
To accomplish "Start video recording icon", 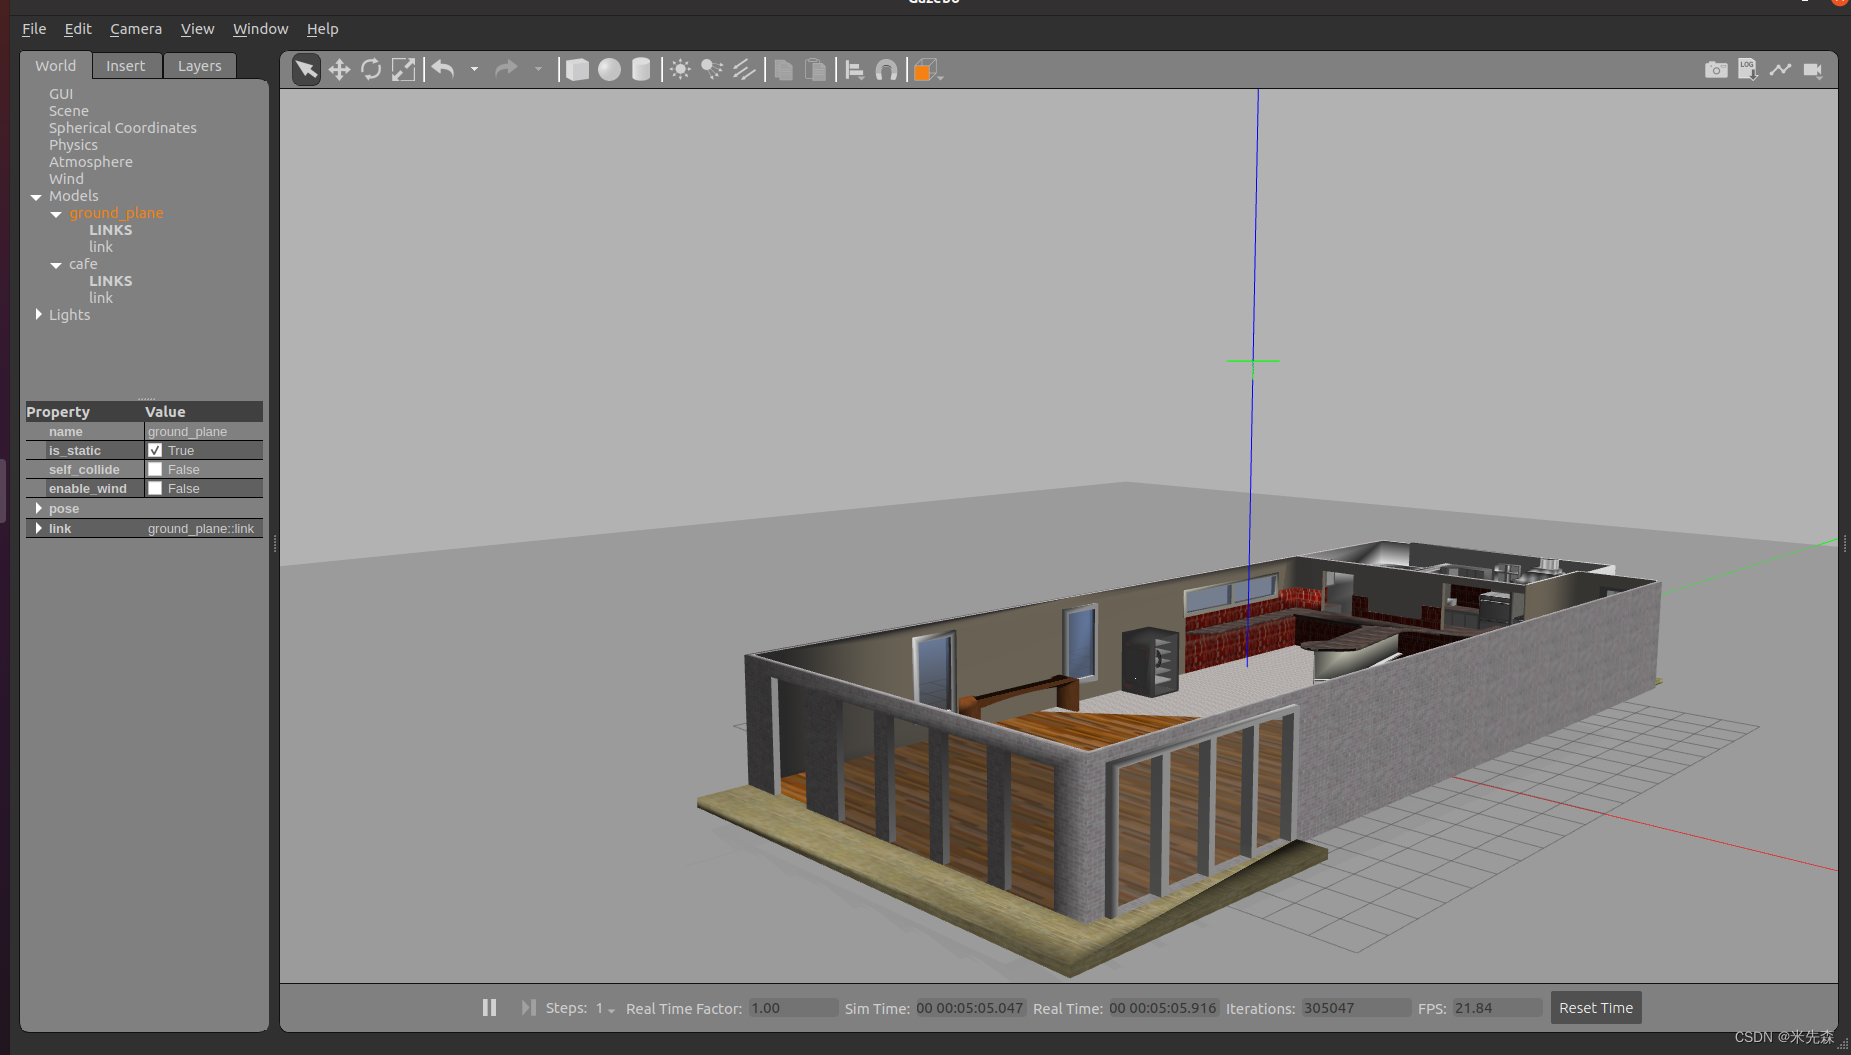I will pyautogui.click(x=1813, y=69).
